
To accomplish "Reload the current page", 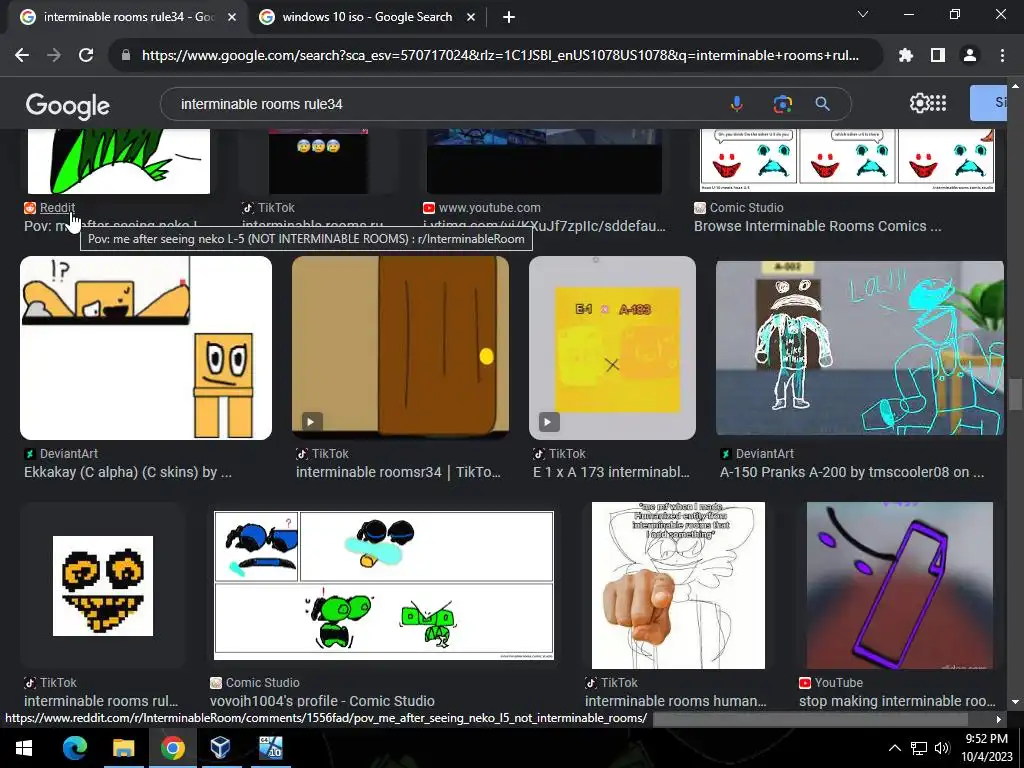I will [86, 56].
